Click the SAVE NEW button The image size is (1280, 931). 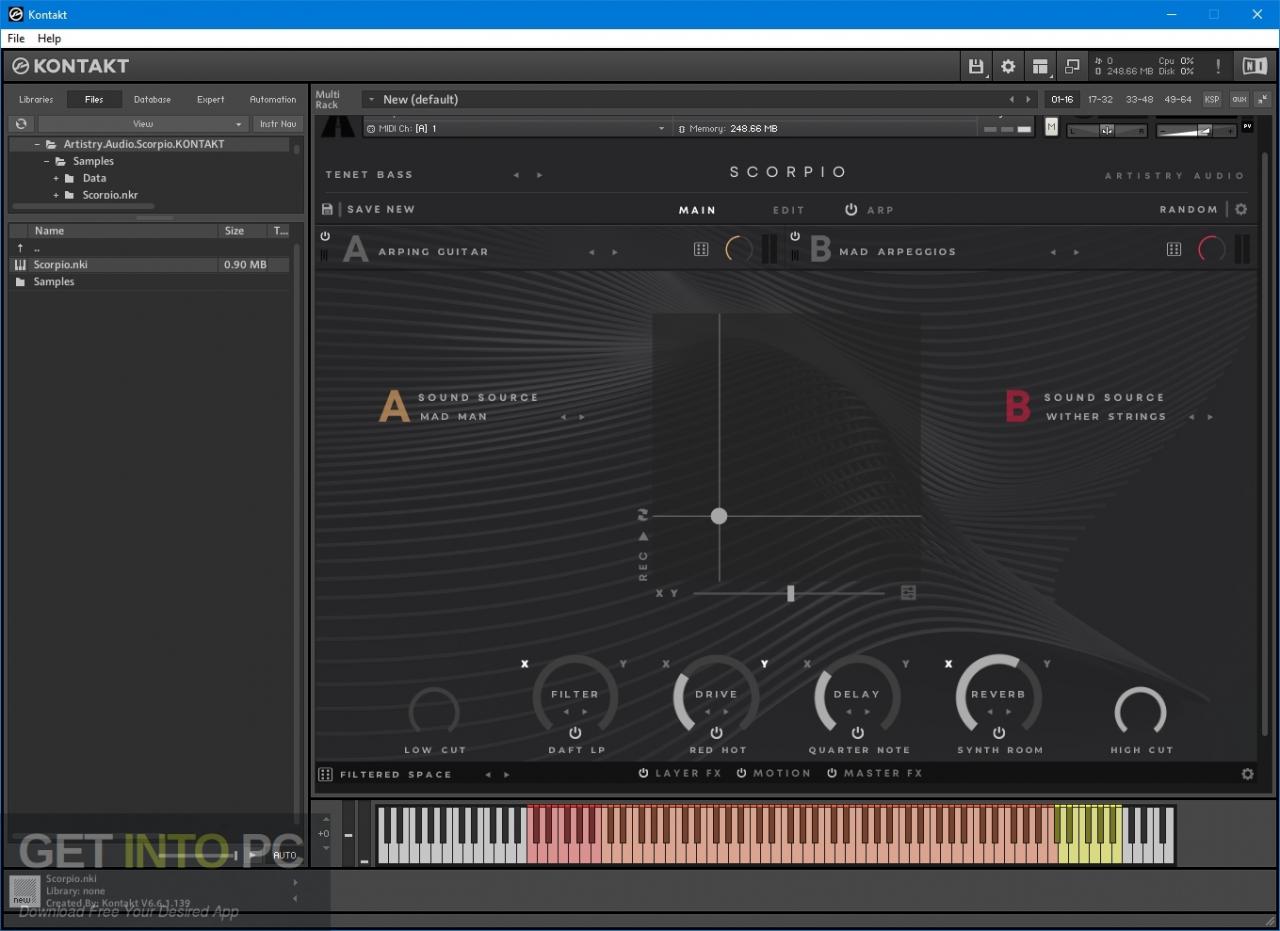pos(380,209)
